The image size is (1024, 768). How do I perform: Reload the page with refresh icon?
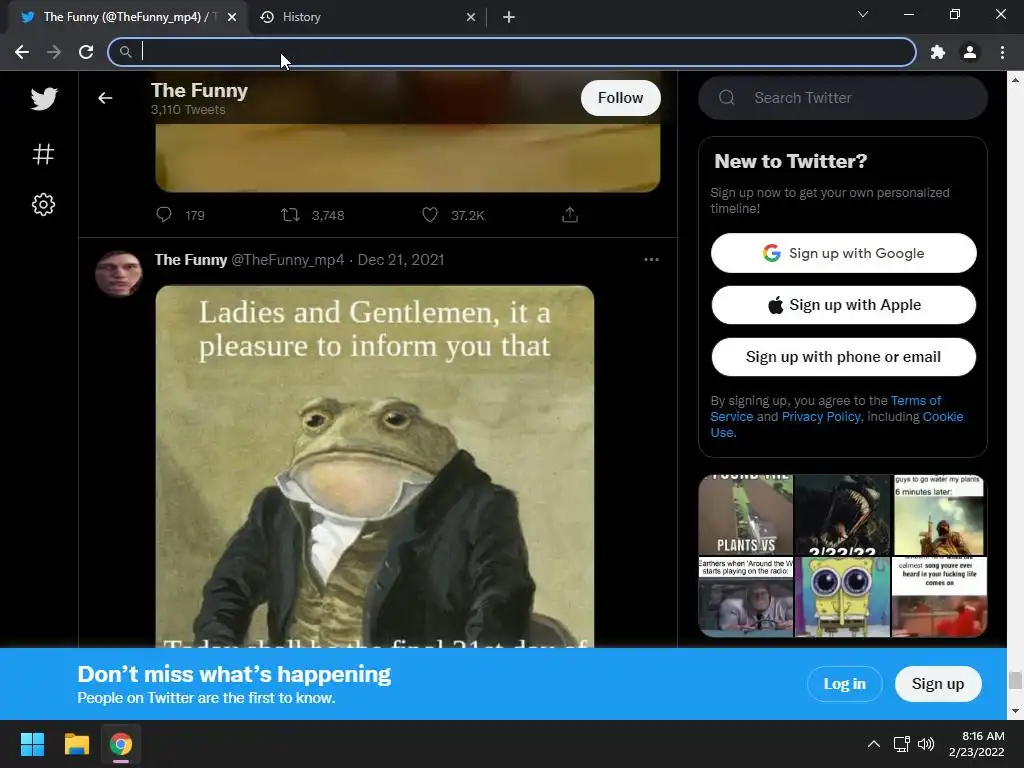pyautogui.click(x=86, y=52)
